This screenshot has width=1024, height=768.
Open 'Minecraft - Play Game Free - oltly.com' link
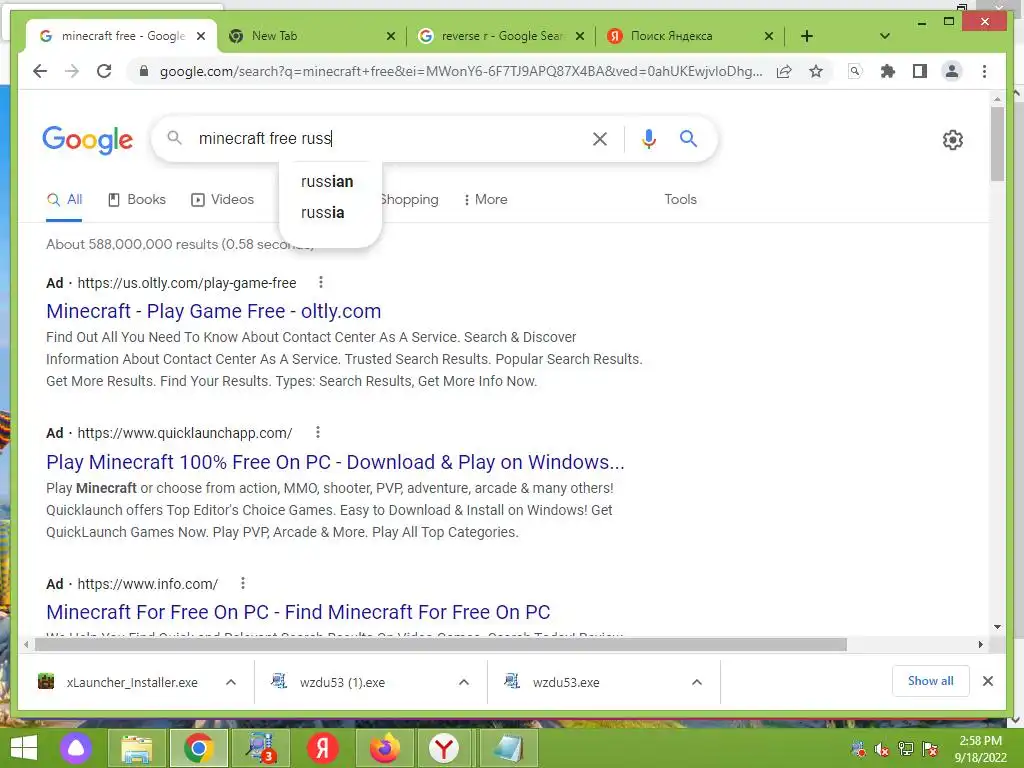(214, 311)
